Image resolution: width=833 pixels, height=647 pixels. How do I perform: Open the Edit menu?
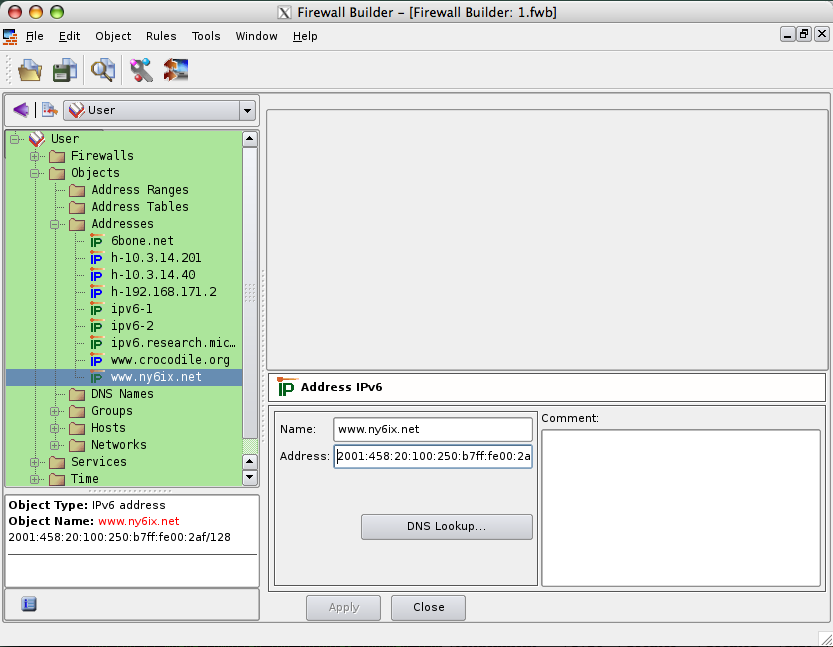(x=69, y=36)
